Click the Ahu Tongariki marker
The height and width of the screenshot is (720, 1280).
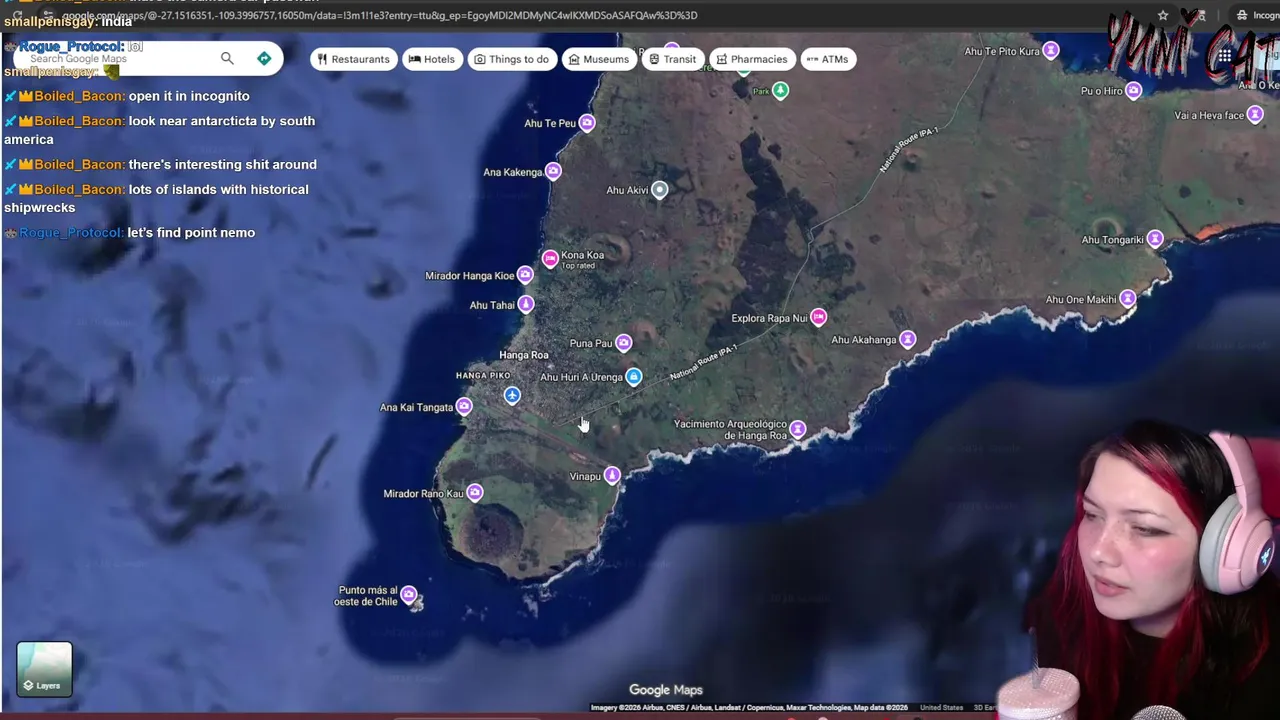point(1155,239)
